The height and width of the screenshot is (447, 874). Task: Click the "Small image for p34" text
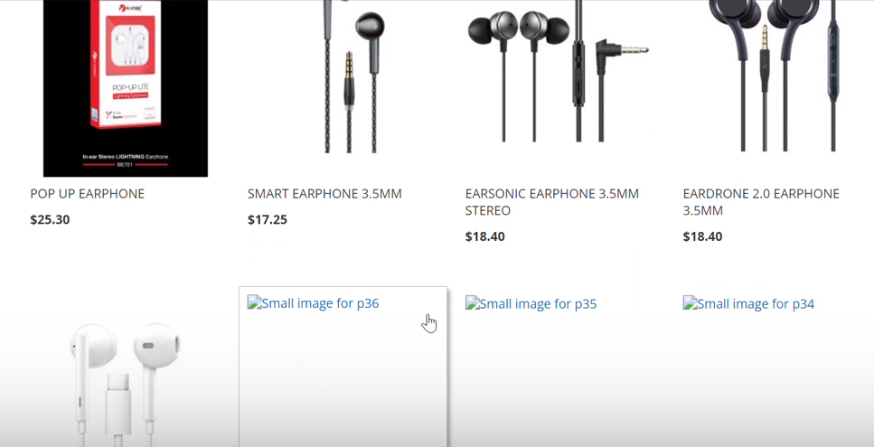[755, 303]
